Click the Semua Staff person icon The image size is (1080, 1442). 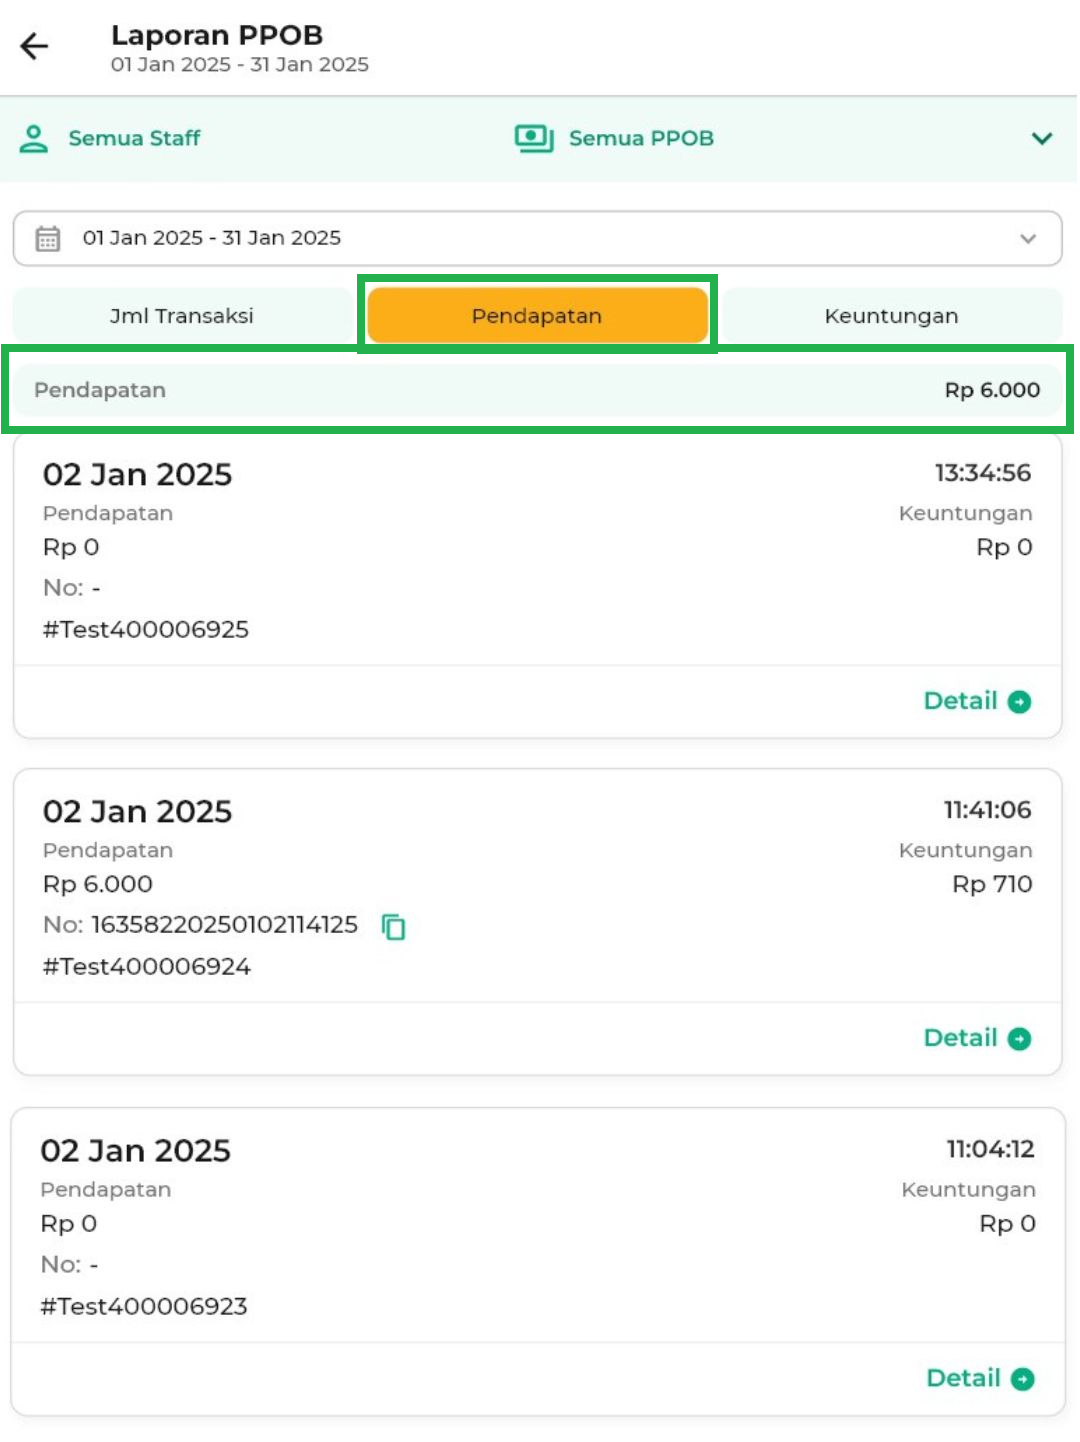[34, 139]
